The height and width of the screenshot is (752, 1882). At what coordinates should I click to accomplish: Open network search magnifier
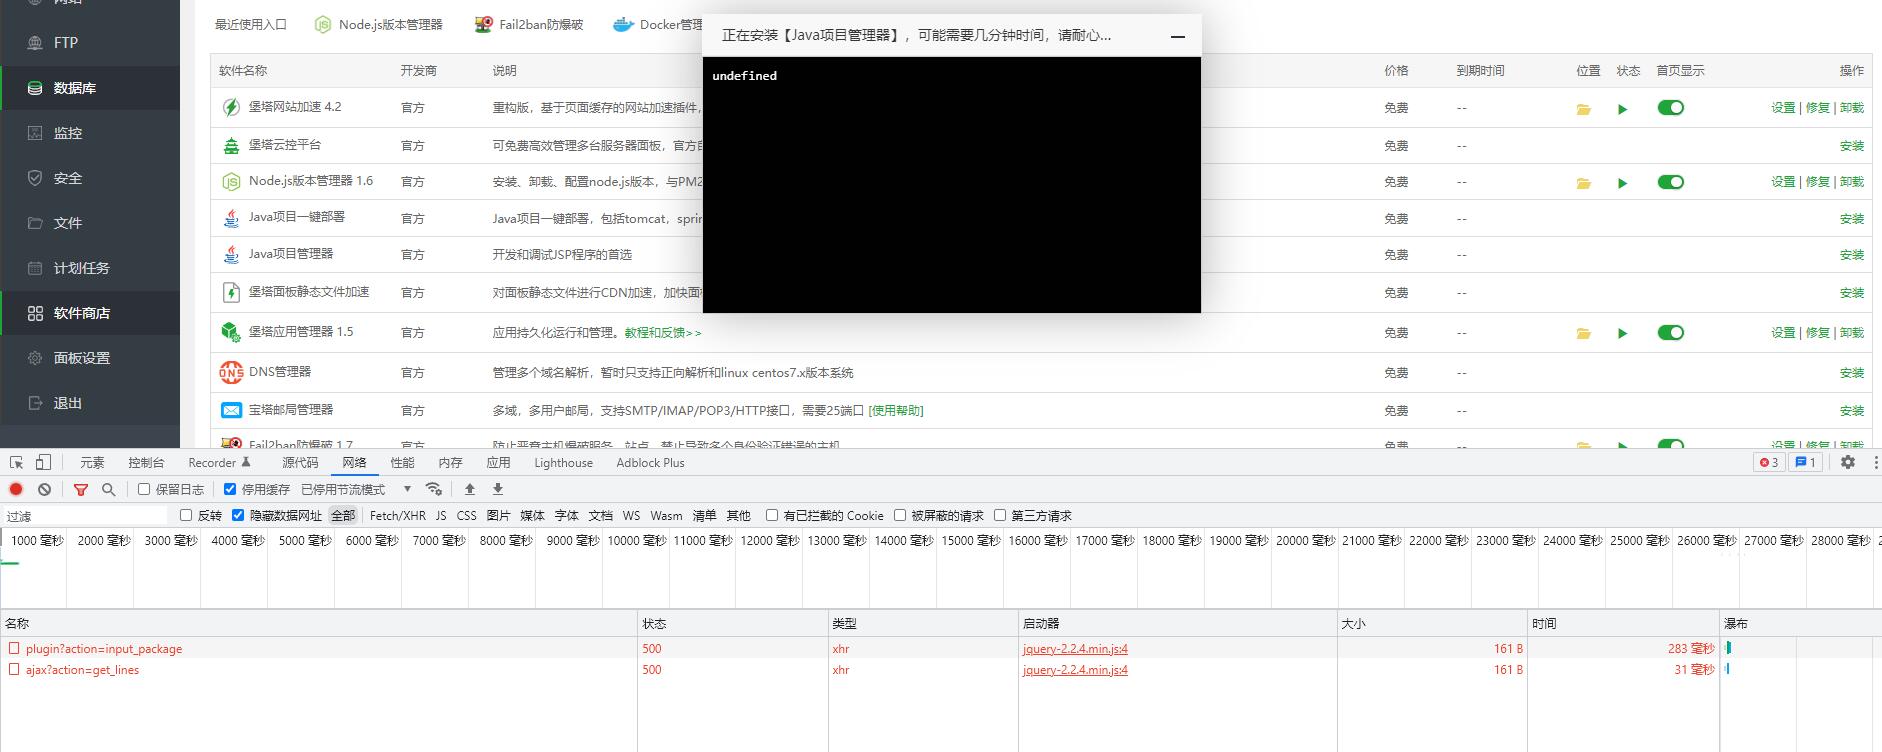click(109, 489)
